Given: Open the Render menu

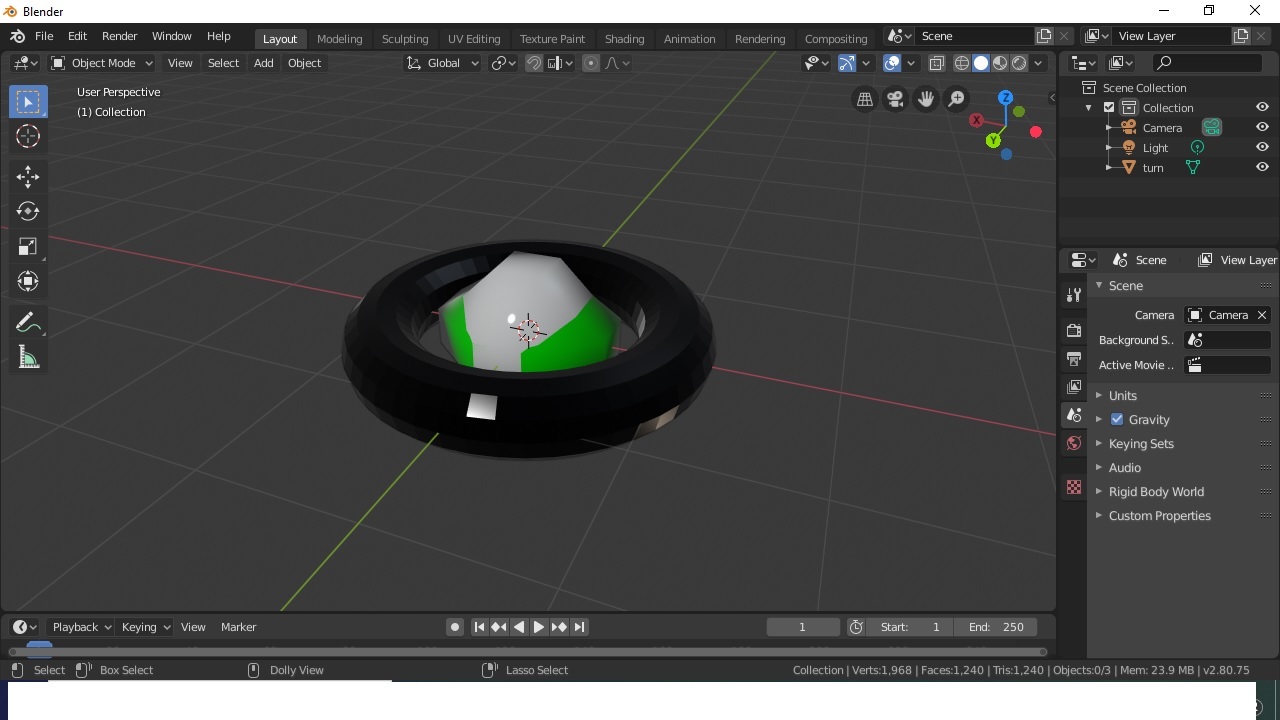Looking at the screenshot, I should click(x=119, y=36).
